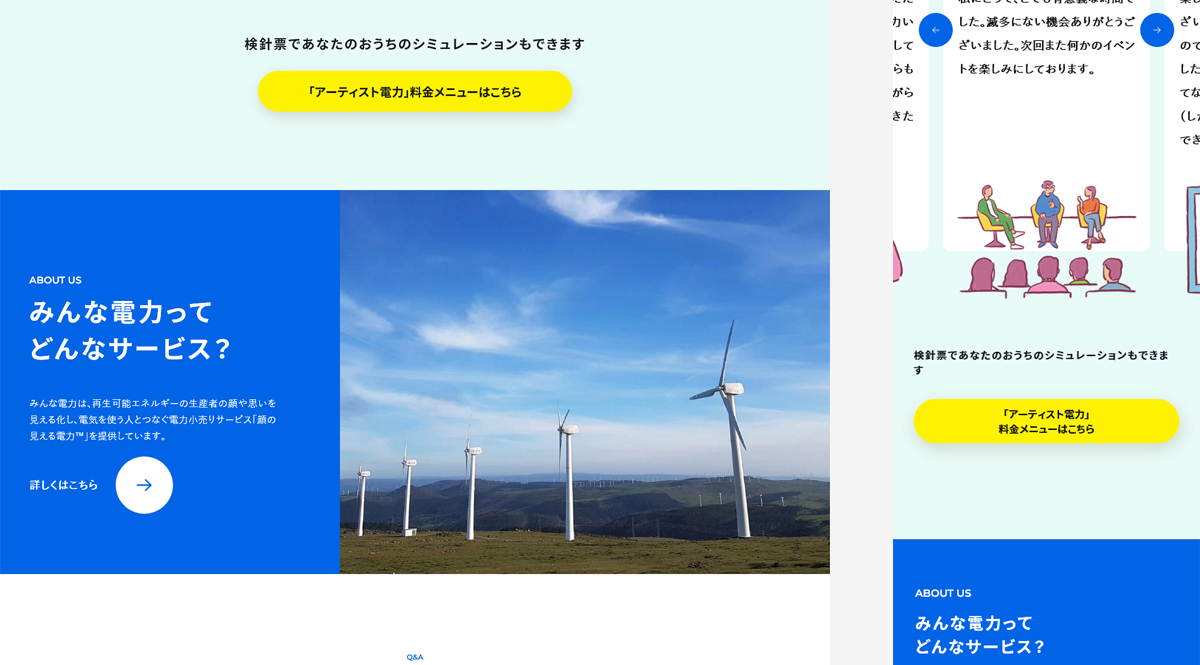Click the seated people illustration on testimonial card
Image resolution: width=1200 pixels, height=665 pixels.
1046,239
